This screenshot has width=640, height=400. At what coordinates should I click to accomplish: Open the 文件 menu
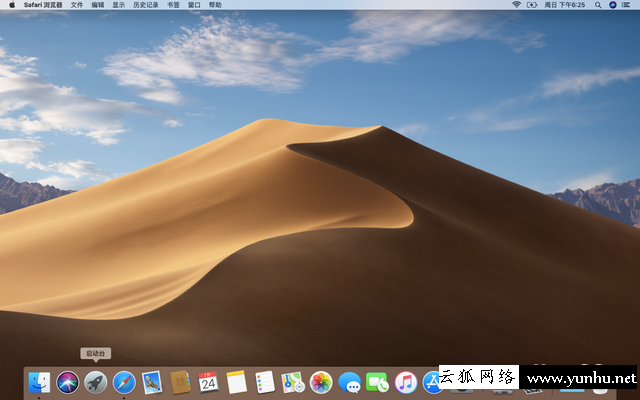pyautogui.click(x=77, y=5)
